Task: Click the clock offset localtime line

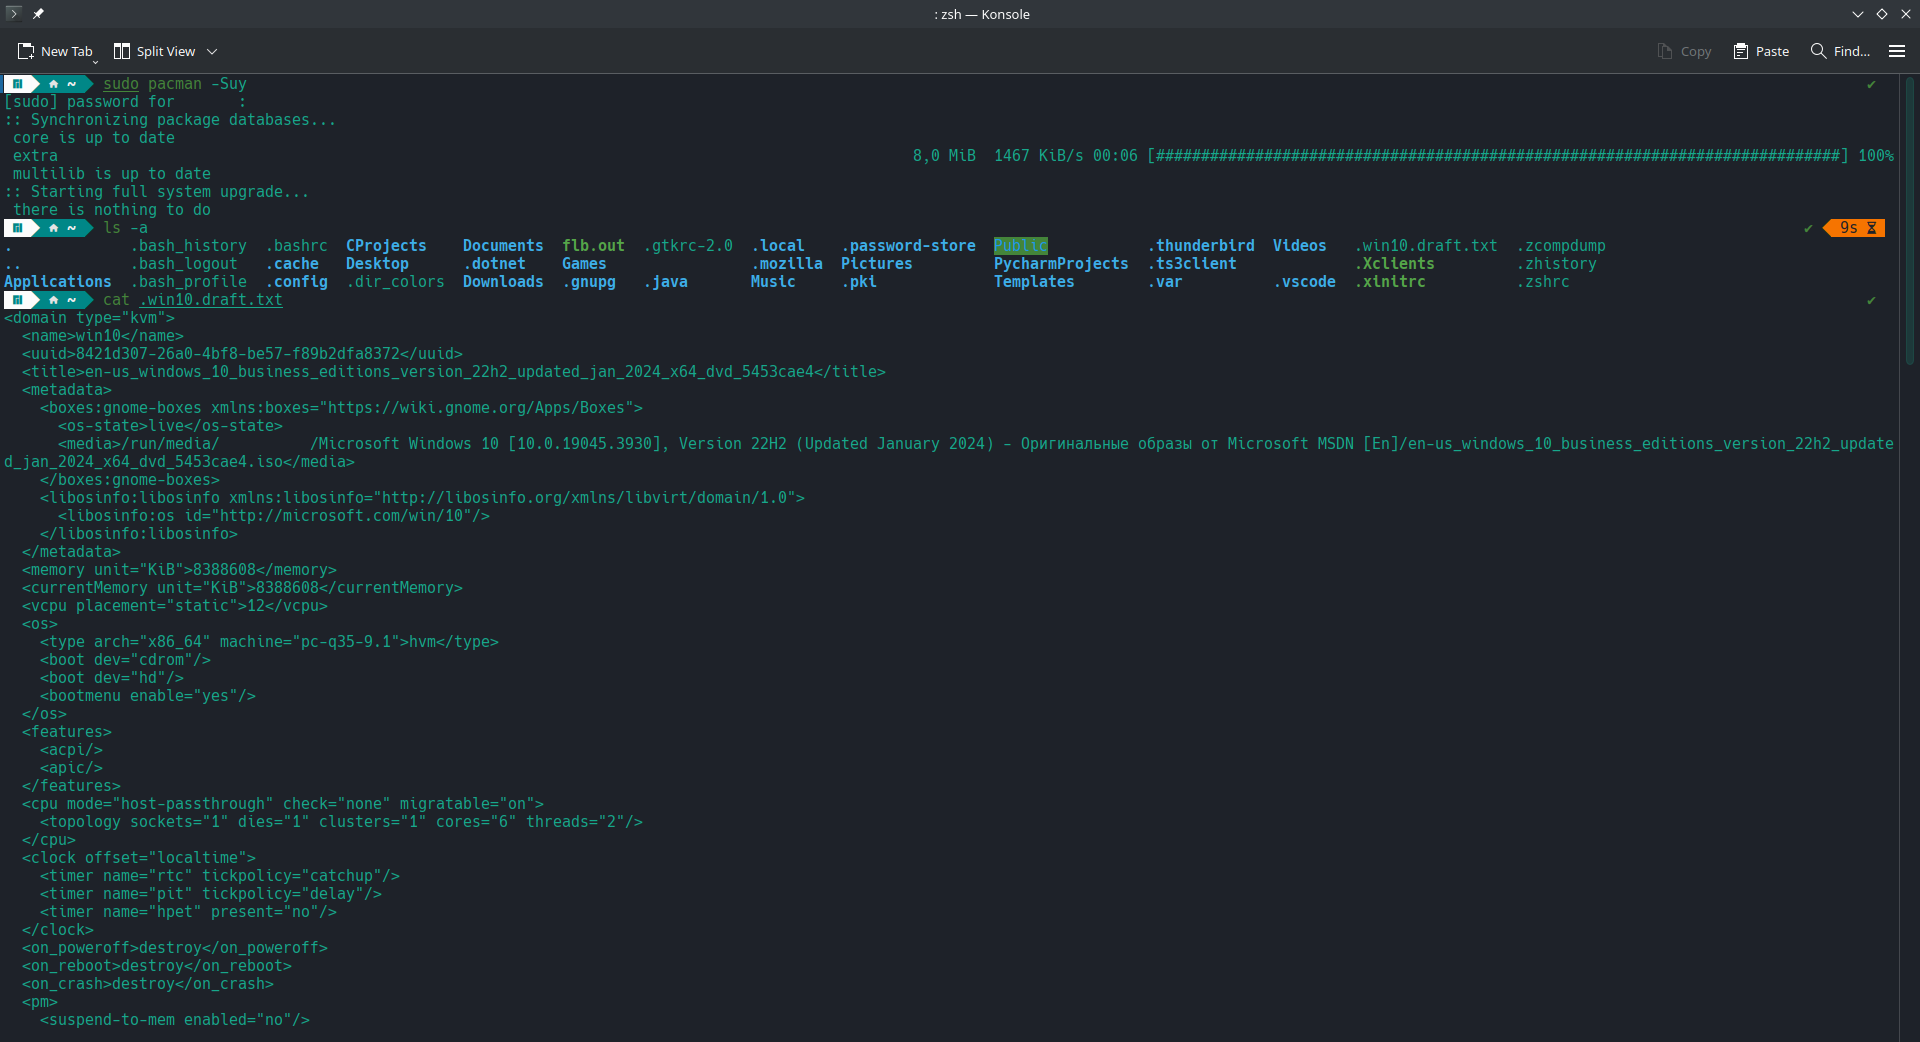Action: coord(139,858)
